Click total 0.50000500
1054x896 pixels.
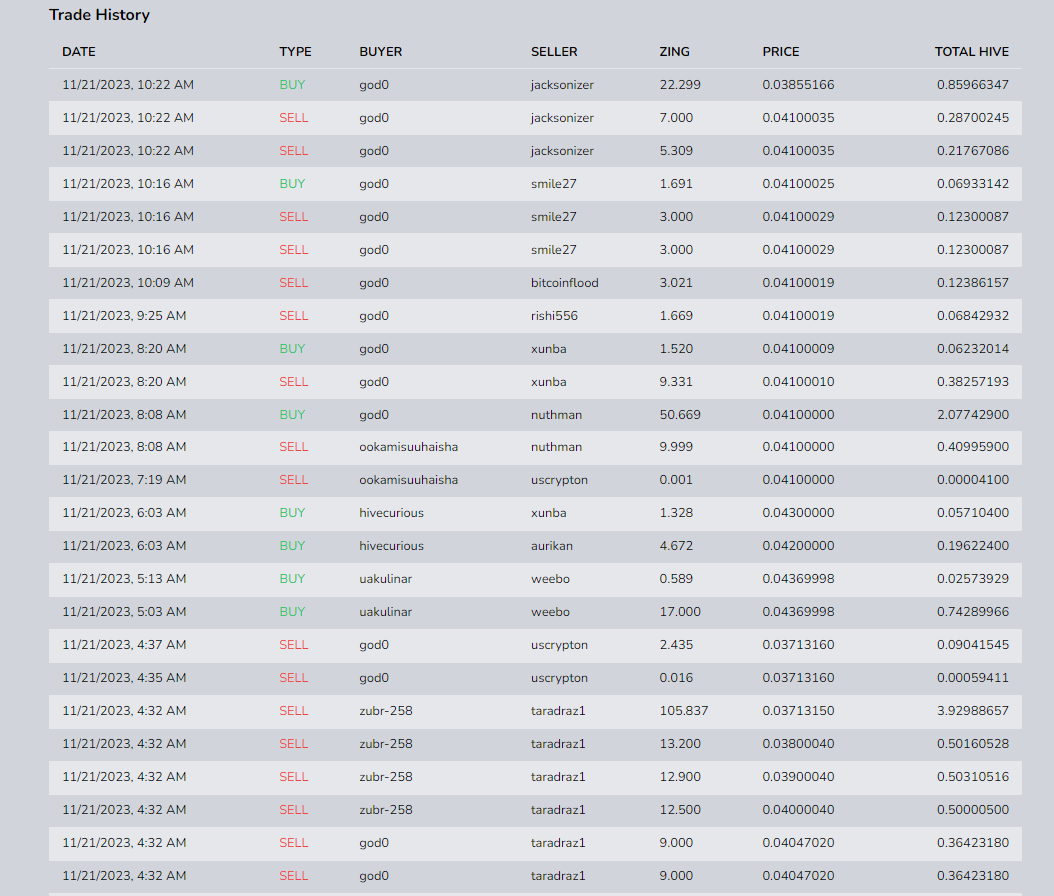click(973, 809)
